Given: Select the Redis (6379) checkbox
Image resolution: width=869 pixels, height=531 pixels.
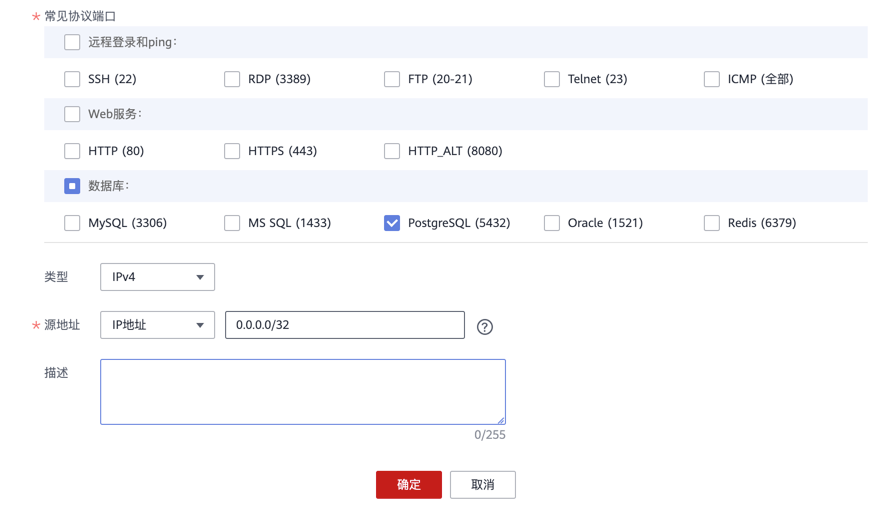Looking at the screenshot, I should tap(712, 223).
